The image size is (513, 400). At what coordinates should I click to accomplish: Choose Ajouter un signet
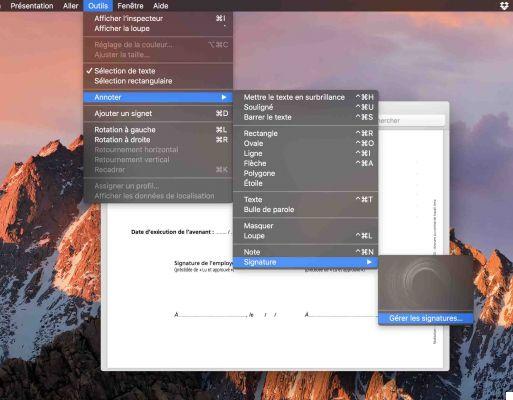coord(158,114)
